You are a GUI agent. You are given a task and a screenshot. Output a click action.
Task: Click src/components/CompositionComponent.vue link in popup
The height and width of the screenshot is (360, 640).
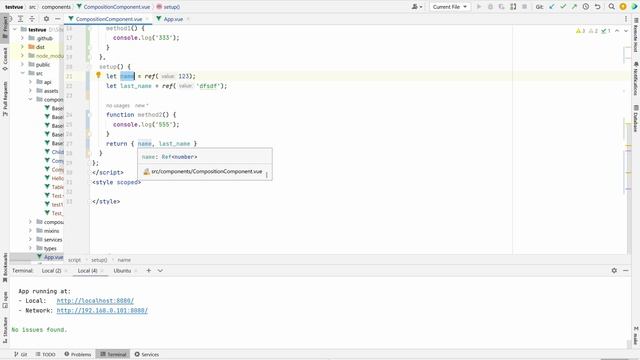(207, 171)
